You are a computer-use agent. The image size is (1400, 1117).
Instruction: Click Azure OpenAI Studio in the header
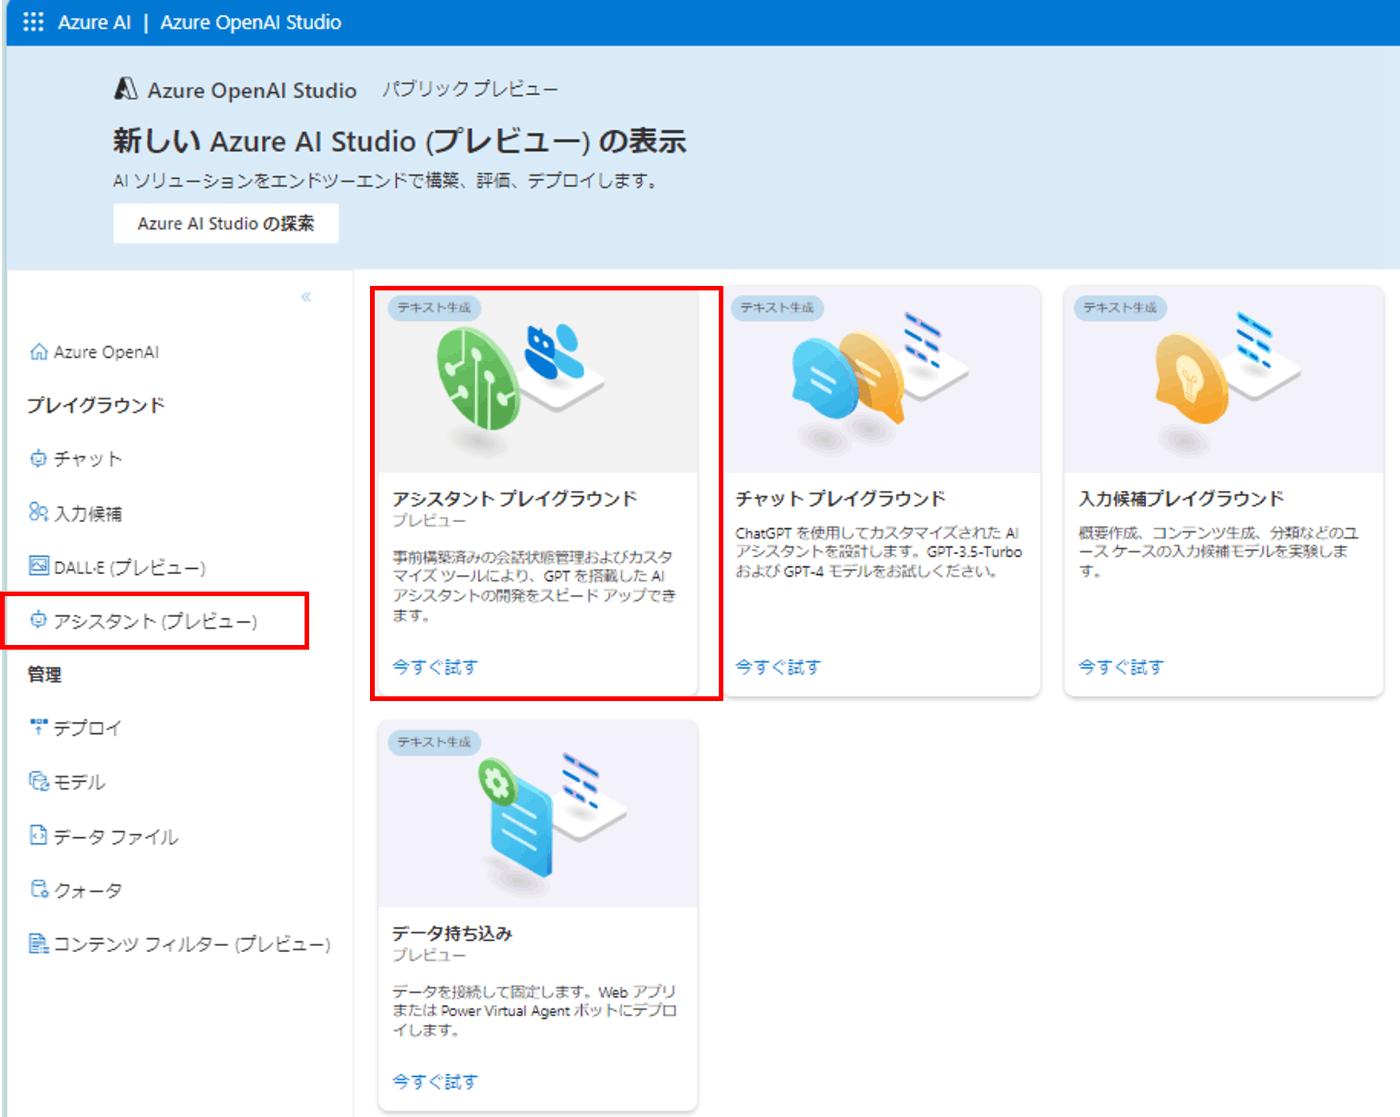(251, 22)
